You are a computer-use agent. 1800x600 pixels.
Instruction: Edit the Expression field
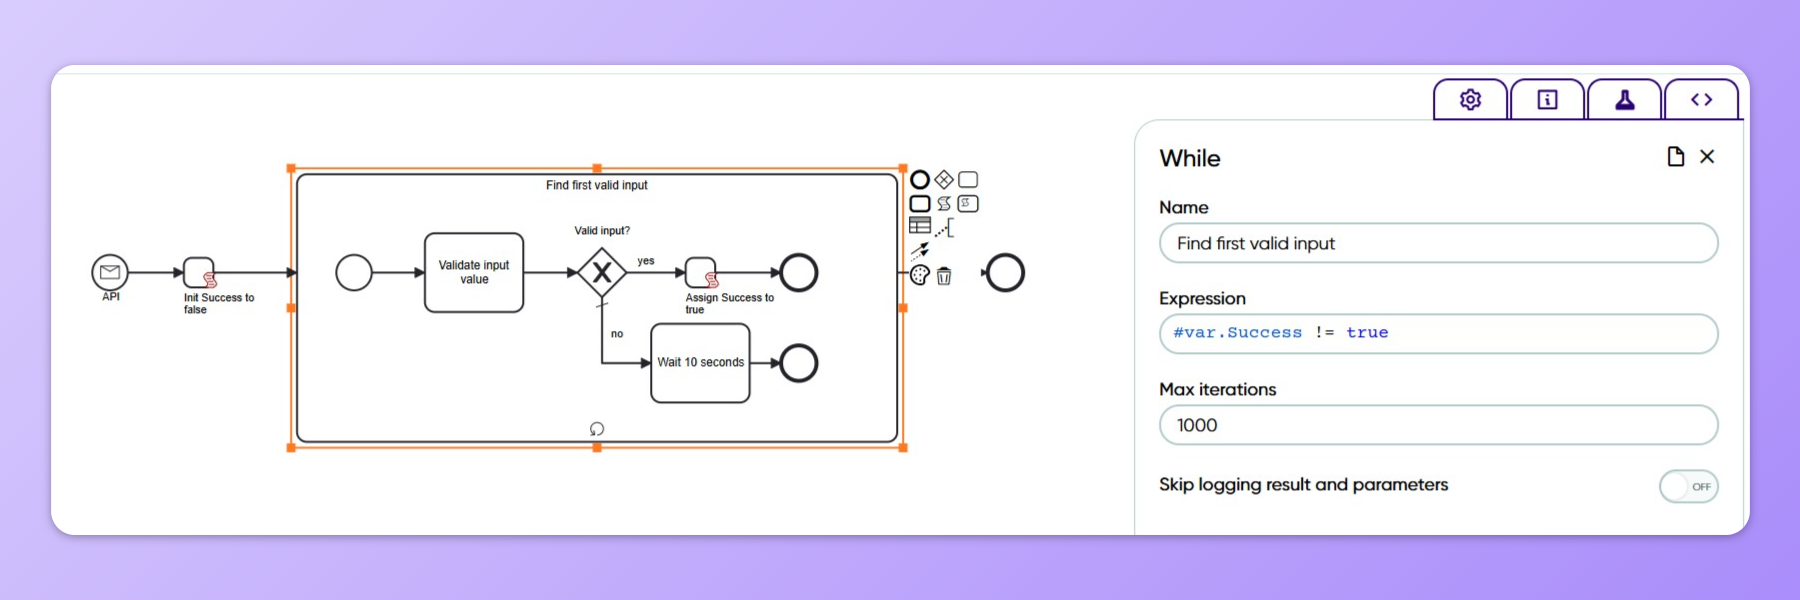pyautogui.click(x=1438, y=333)
